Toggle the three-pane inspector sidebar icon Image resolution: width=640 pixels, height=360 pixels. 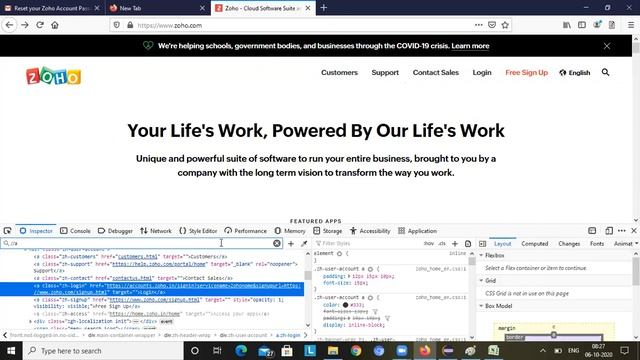click(x=482, y=244)
